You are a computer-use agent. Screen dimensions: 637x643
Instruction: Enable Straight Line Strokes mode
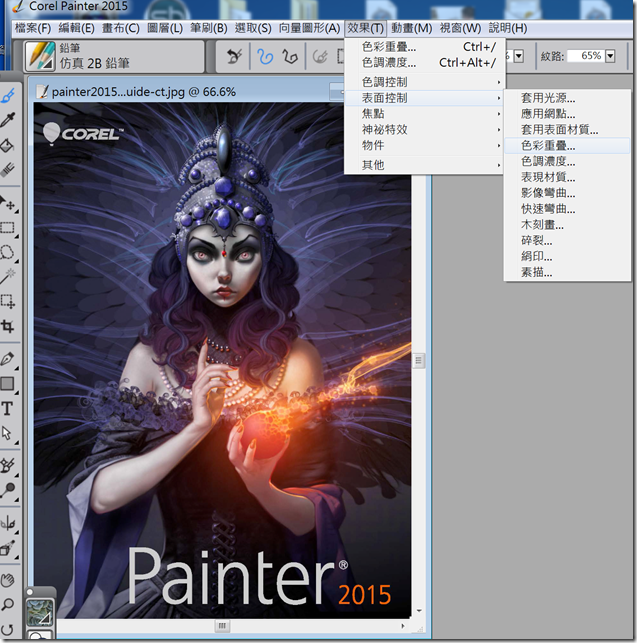pyautogui.click(x=290, y=56)
